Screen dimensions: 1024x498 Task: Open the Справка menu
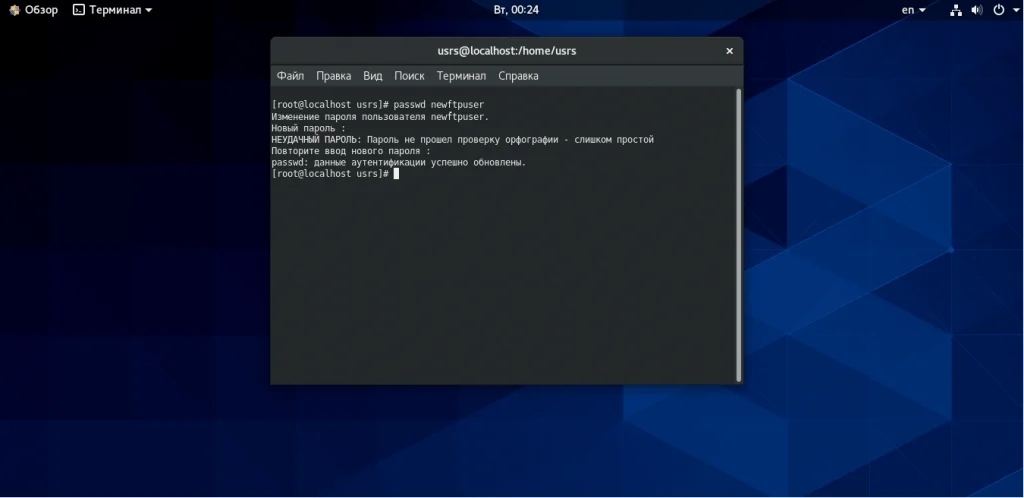(518, 76)
